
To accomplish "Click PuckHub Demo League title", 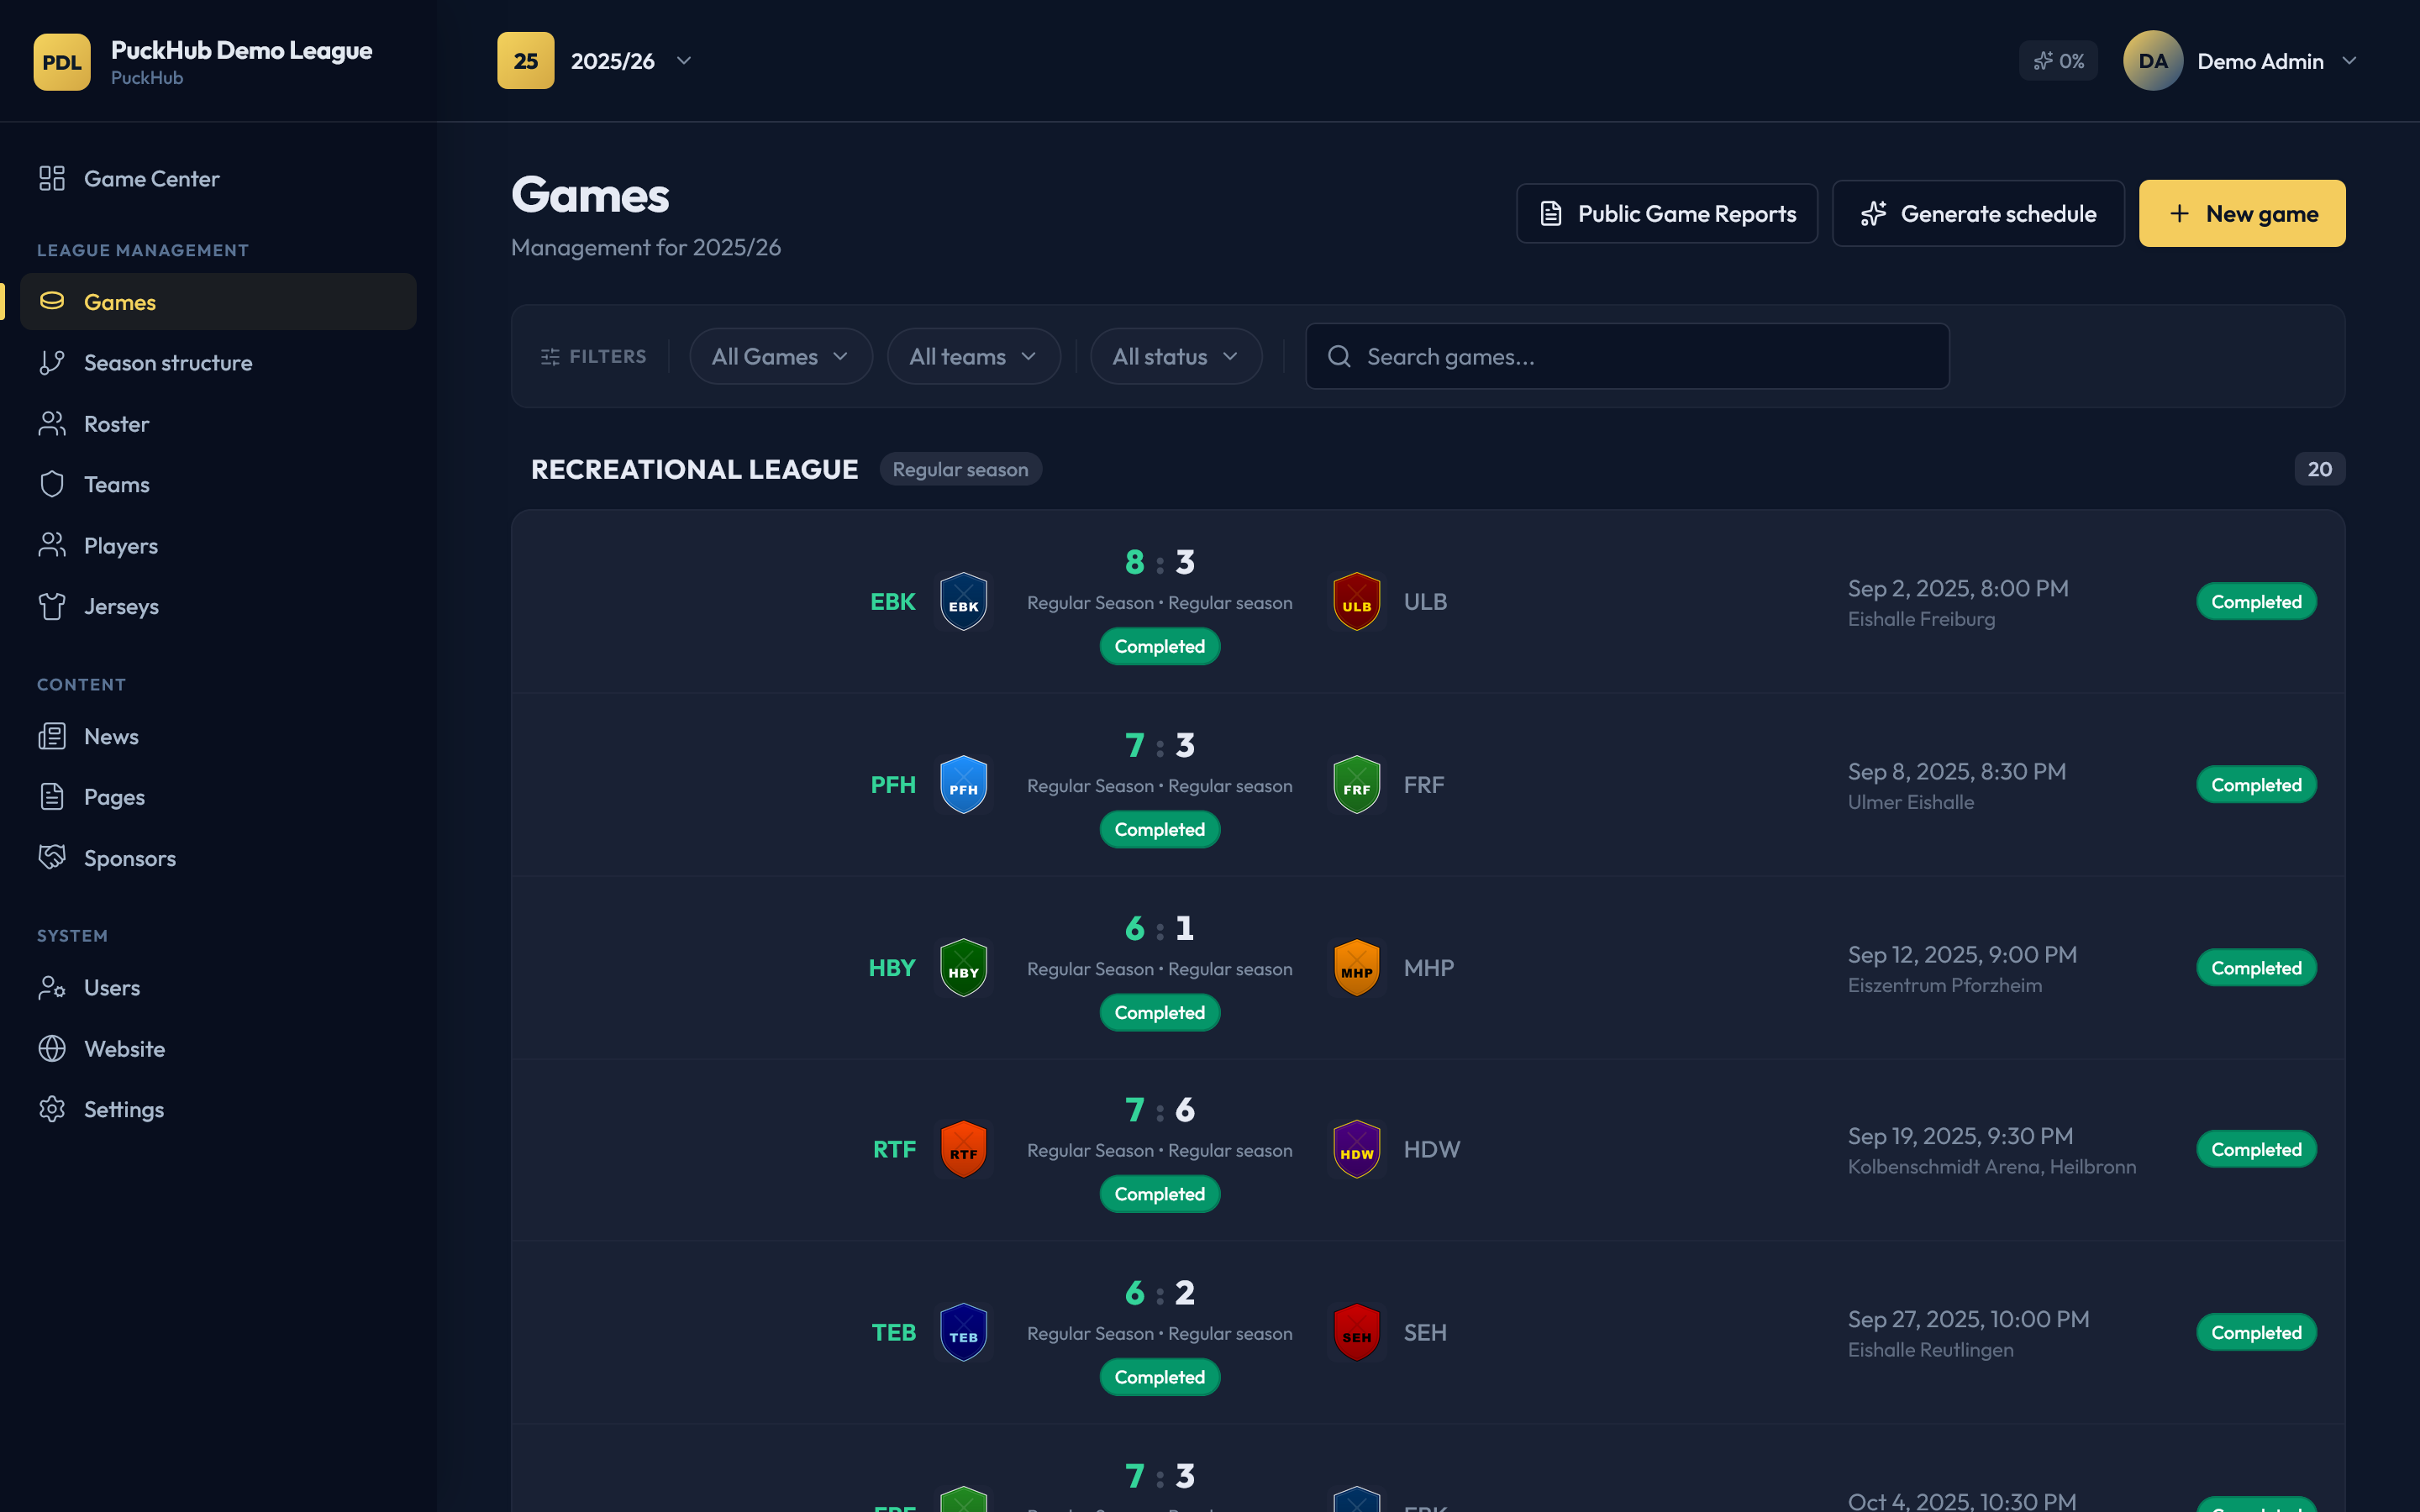I will pyautogui.click(x=241, y=50).
